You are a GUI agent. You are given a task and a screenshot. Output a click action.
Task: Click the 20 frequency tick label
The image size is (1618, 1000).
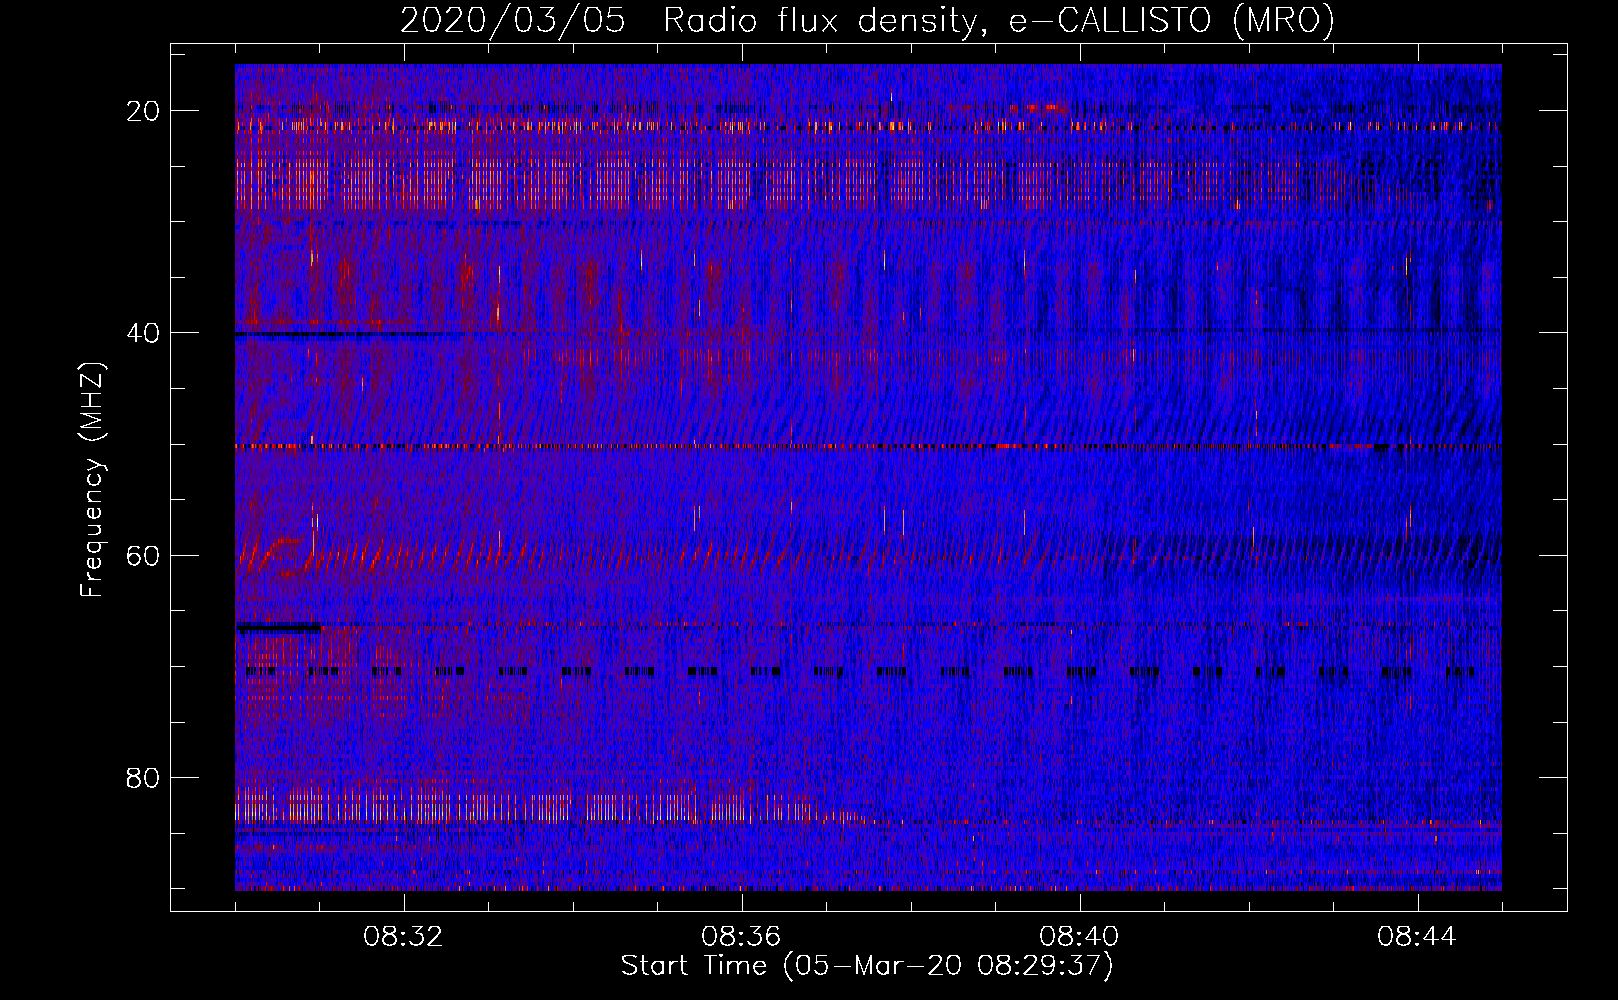144,110
